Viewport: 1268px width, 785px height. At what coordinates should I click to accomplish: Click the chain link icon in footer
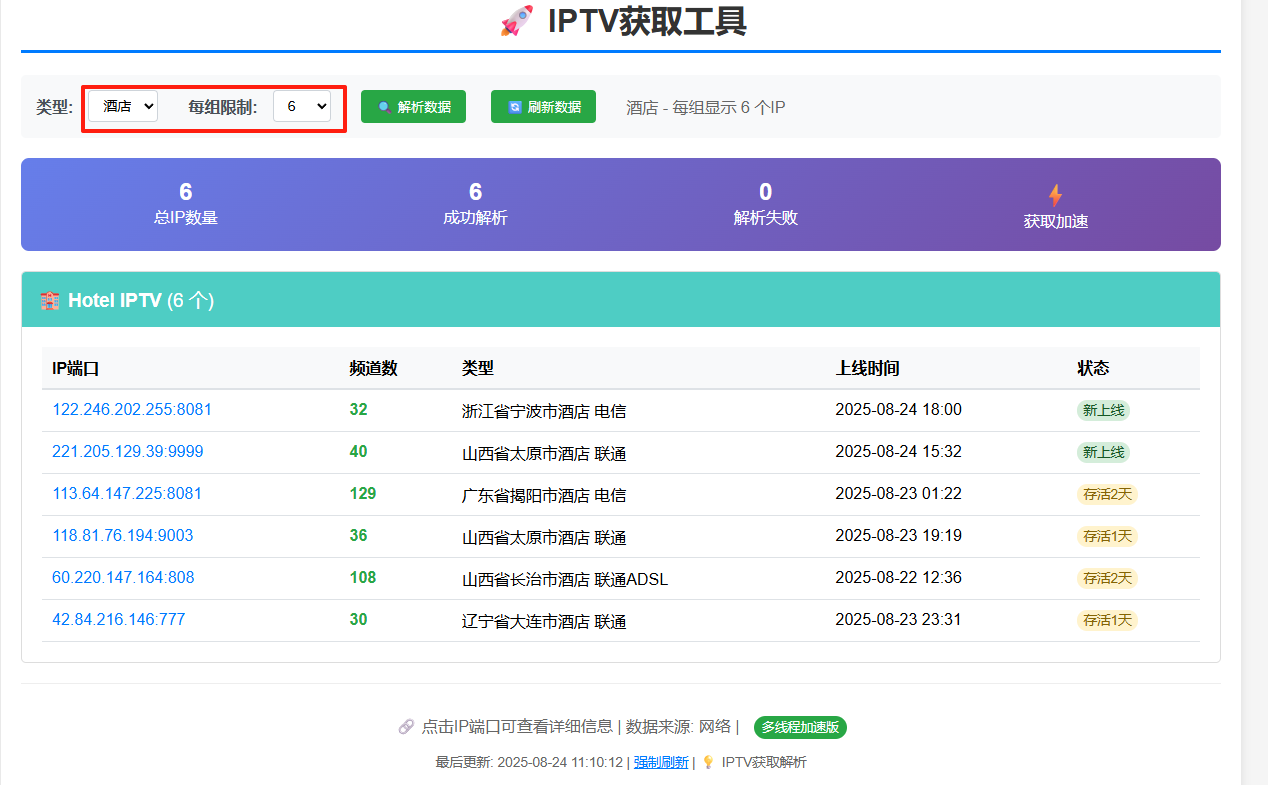[406, 727]
